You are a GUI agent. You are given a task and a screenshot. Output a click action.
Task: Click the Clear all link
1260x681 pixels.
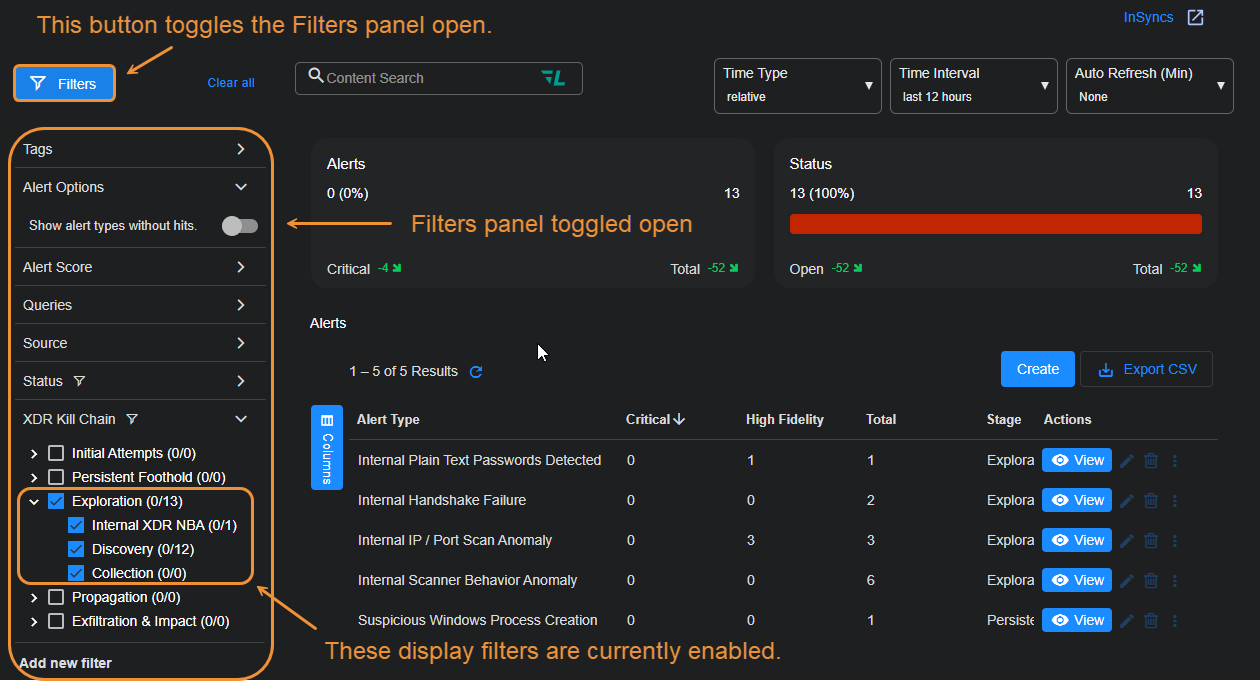click(x=230, y=83)
